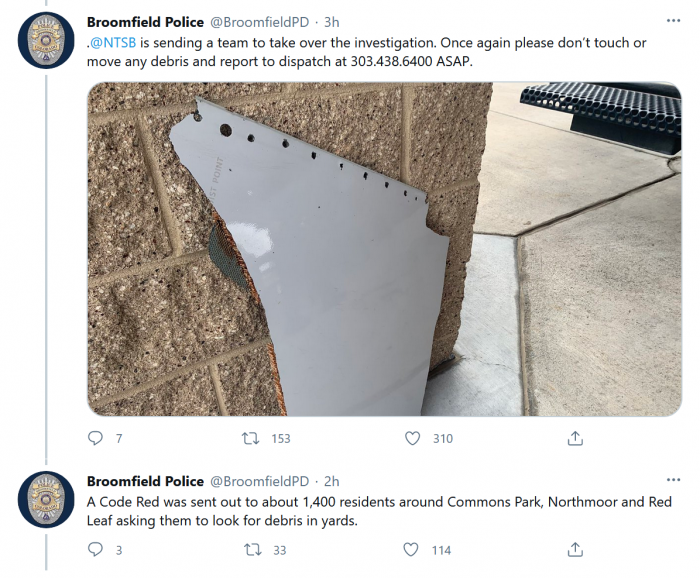
Task: Share the Code Red tweet
Action: tap(575, 549)
